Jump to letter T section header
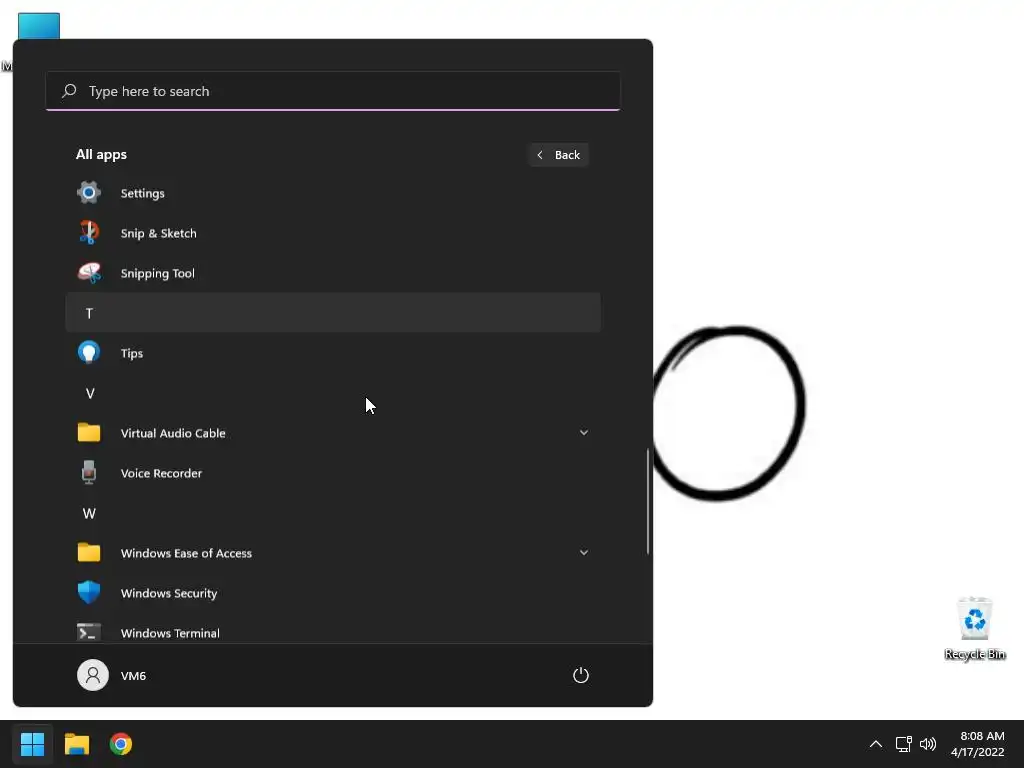The height and width of the screenshot is (768, 1024). pyautogui.click(x=333, y=313)
